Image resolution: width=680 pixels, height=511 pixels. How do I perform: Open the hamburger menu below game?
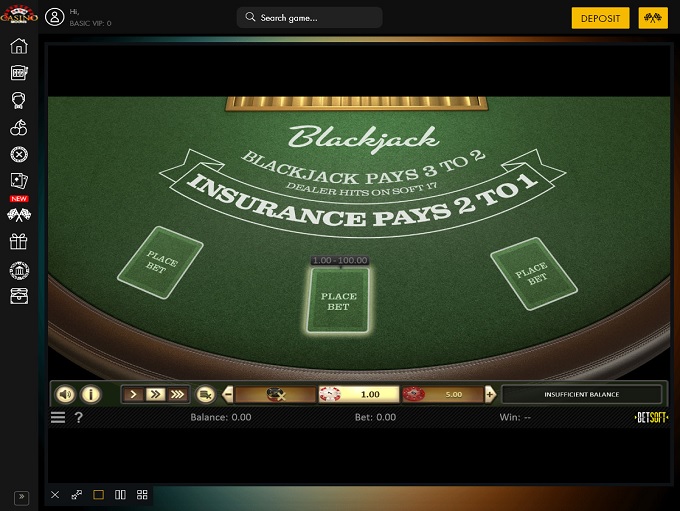(58, 417)
